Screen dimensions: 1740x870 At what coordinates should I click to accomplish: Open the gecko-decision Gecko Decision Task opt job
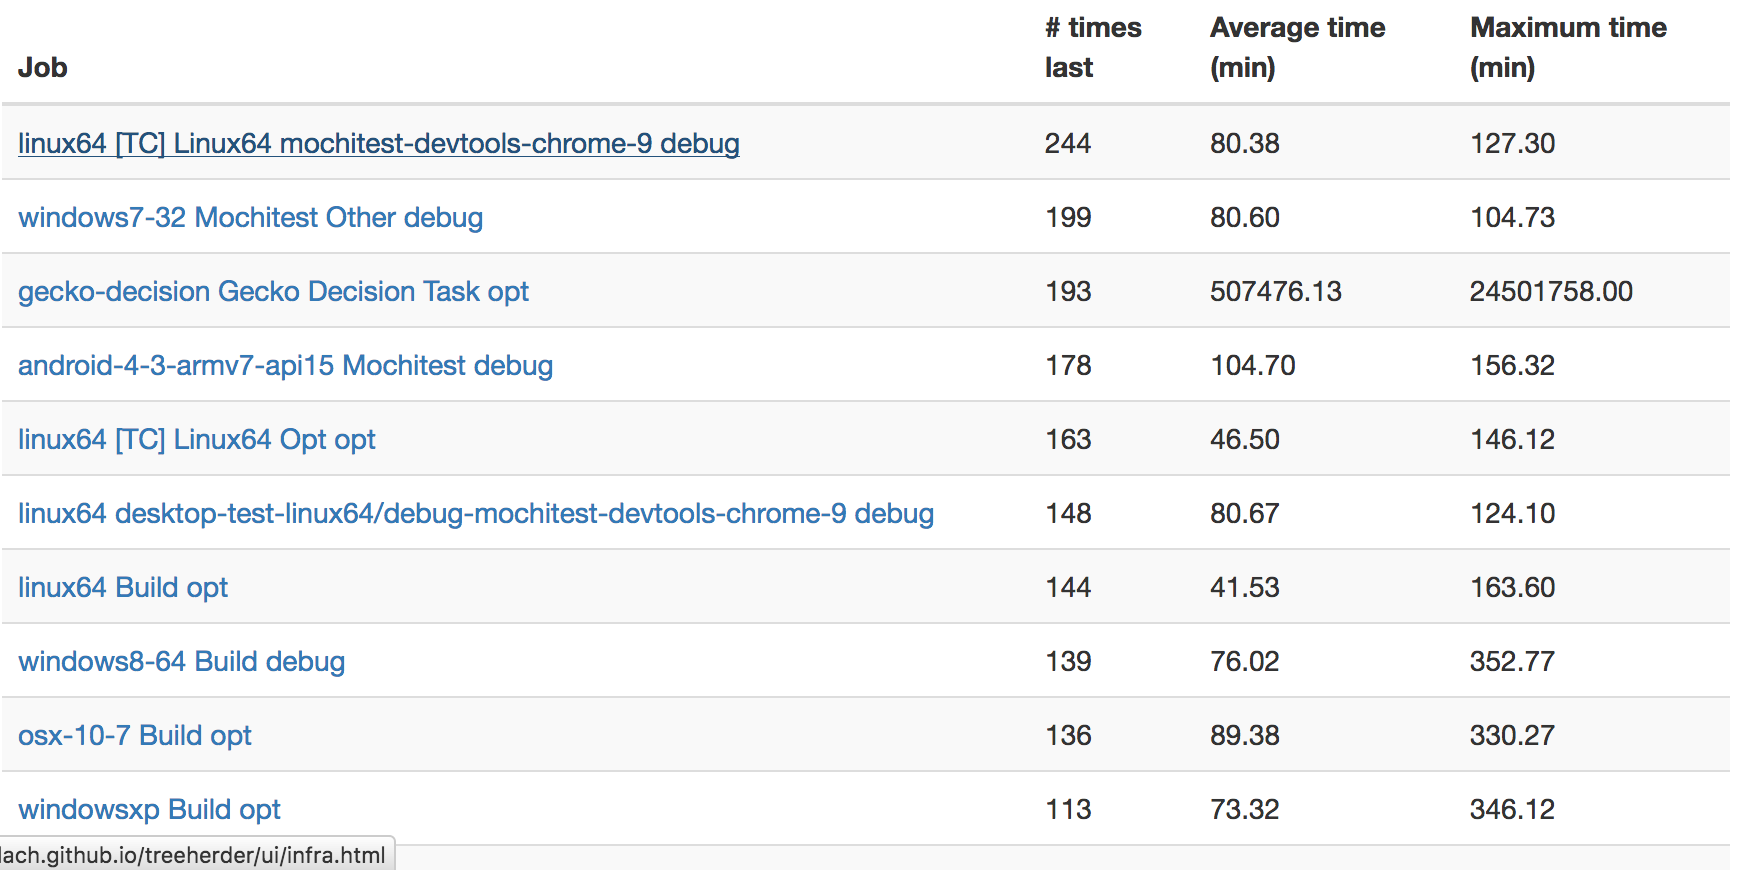pos(273,292)
